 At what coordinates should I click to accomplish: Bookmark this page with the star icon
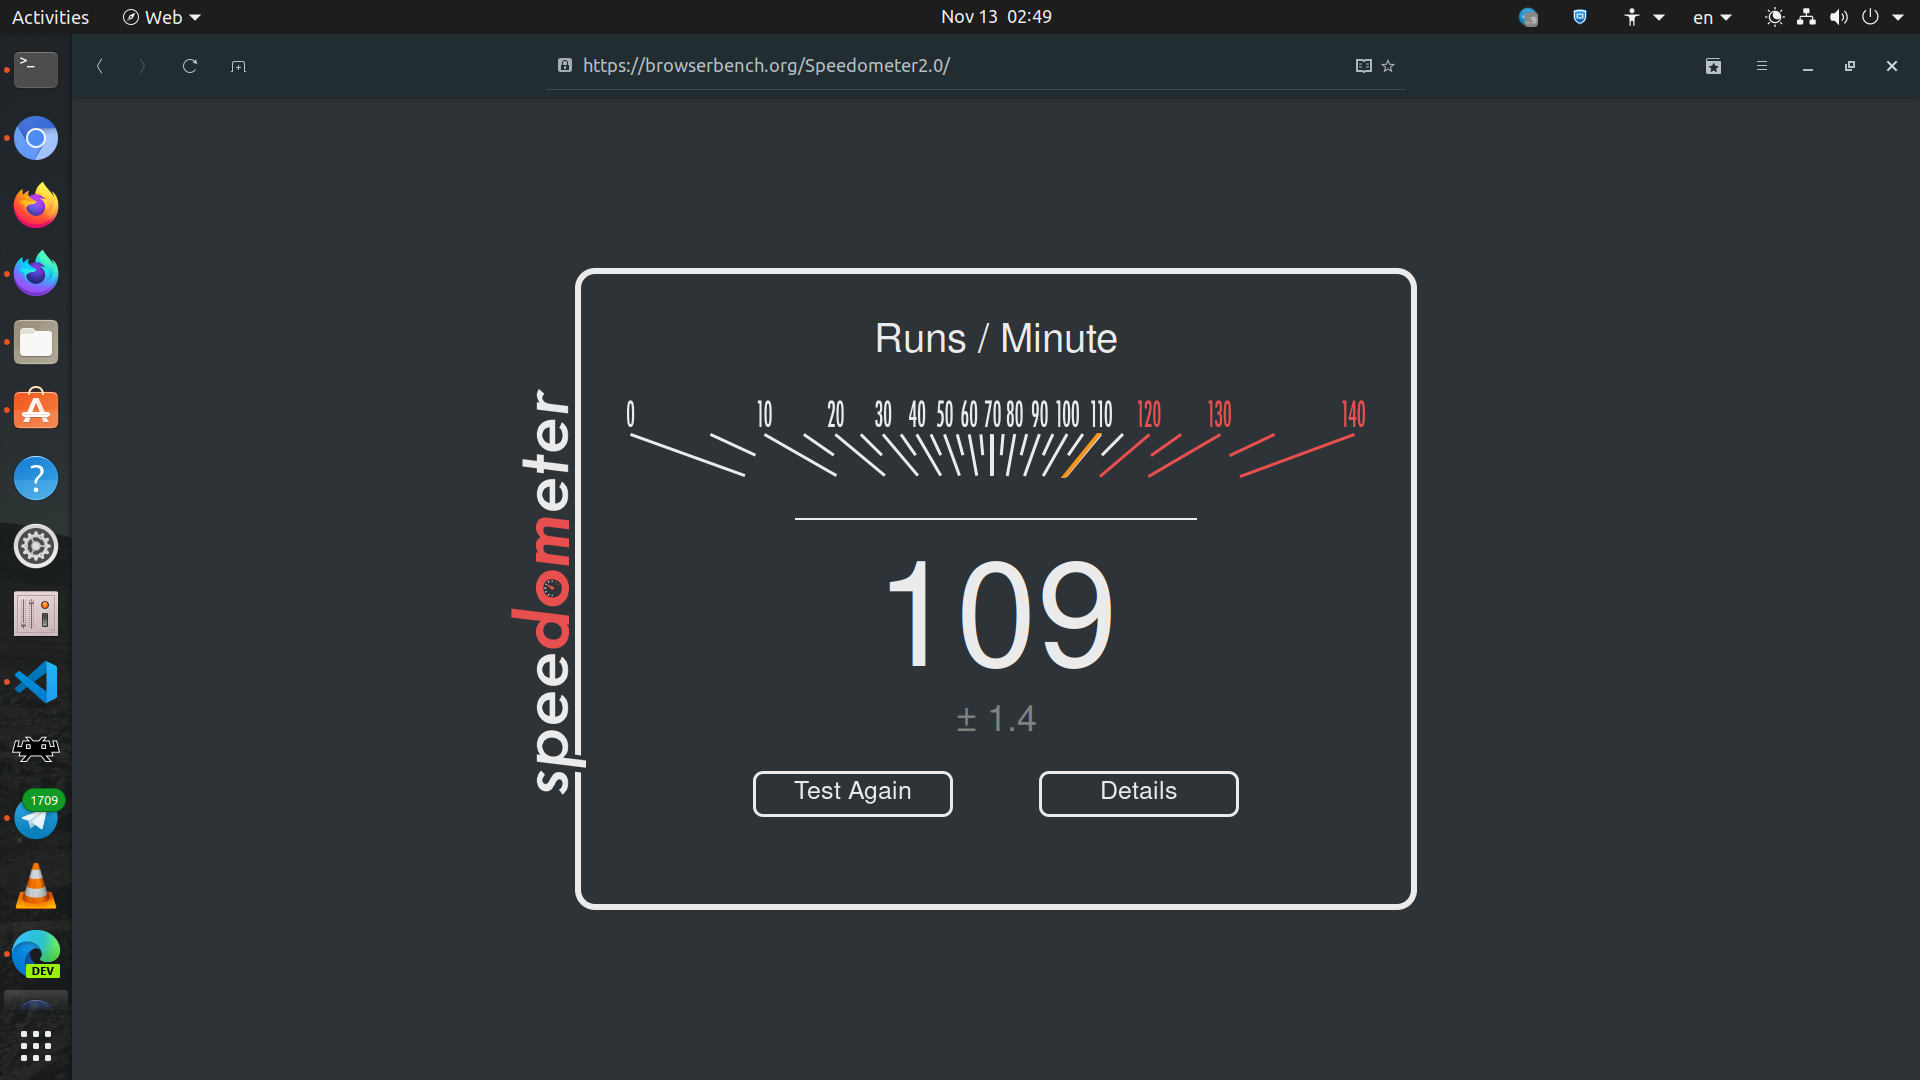[1388, 66]
